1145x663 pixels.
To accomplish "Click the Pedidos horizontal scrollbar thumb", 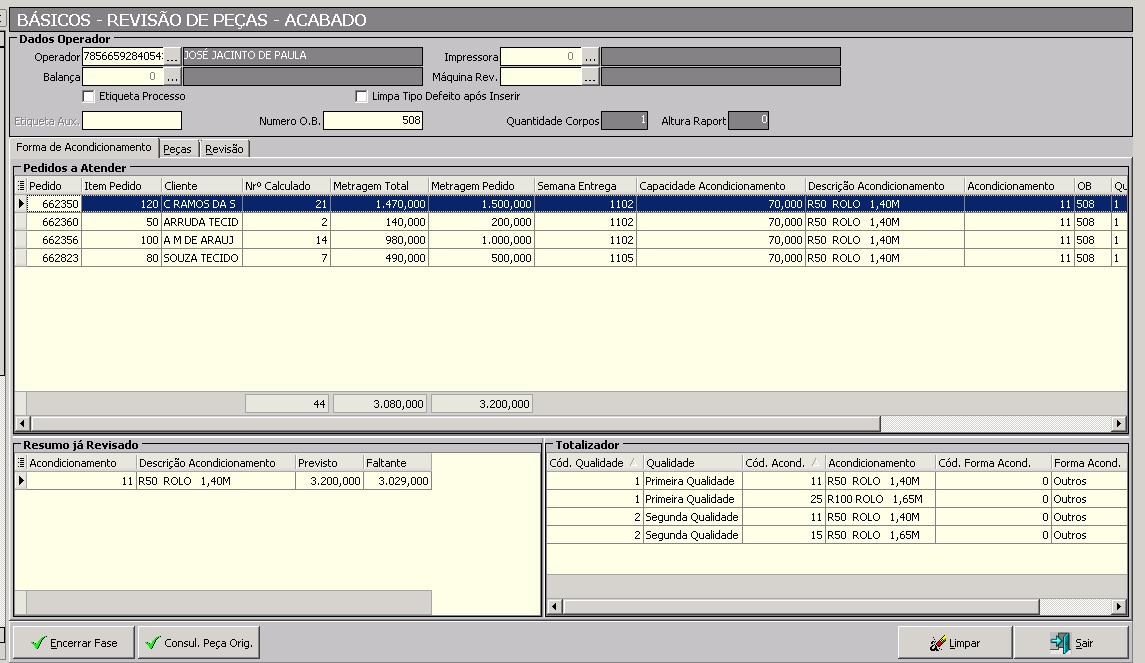I will (x=450, y=424).
